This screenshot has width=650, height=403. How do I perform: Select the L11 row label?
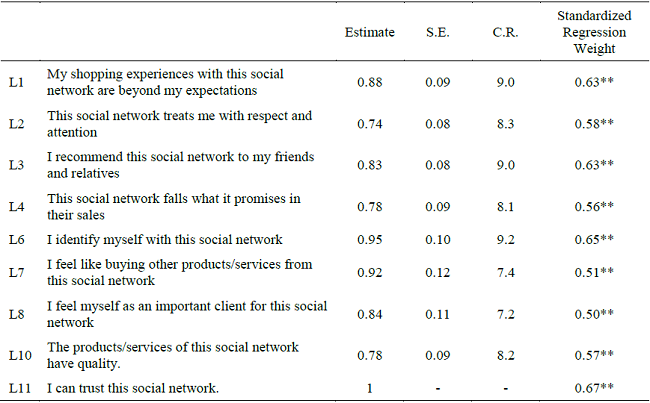pyautogui.click(x=17, y=387)
